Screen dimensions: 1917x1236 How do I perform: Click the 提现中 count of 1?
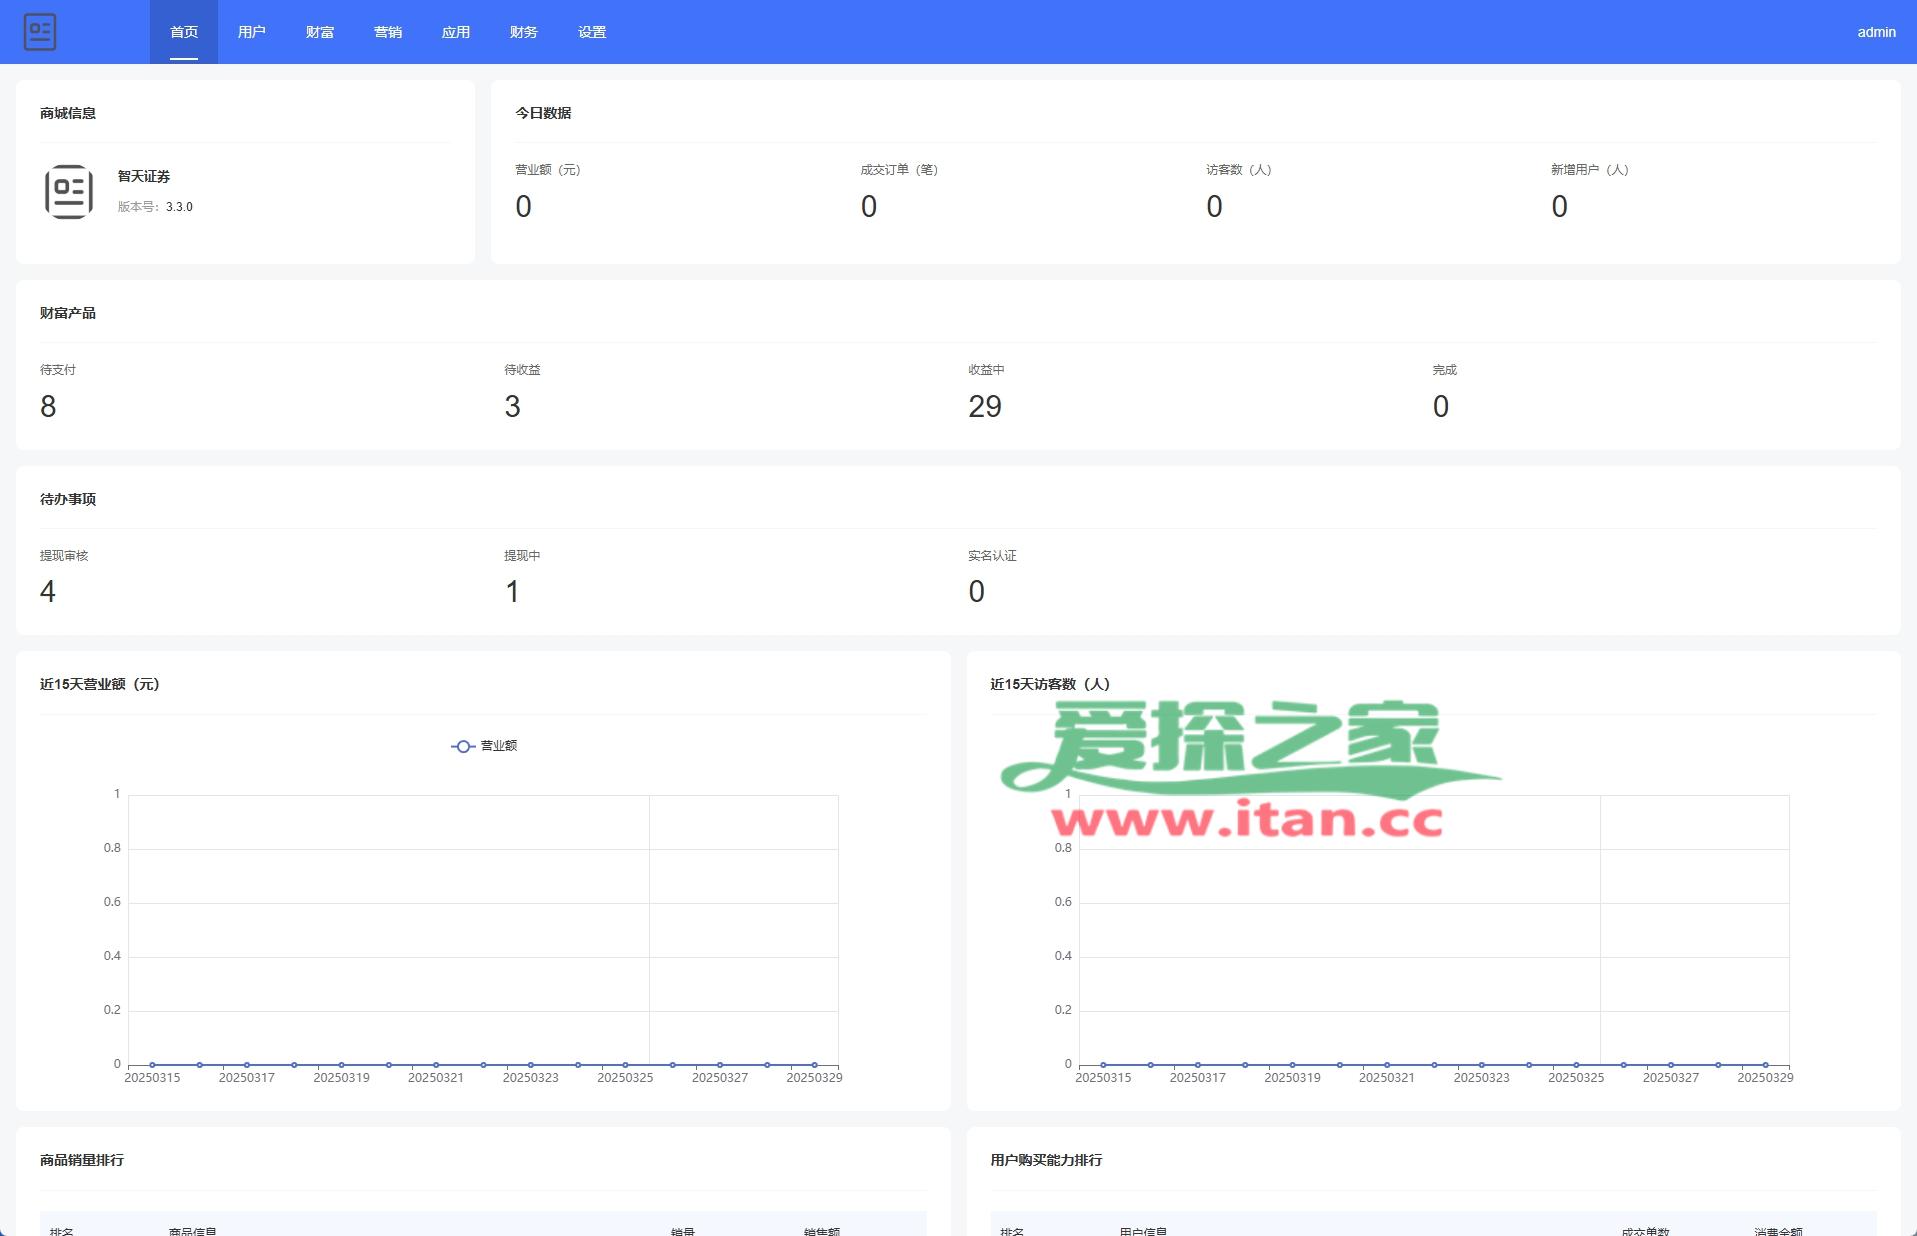coord(512,592)
